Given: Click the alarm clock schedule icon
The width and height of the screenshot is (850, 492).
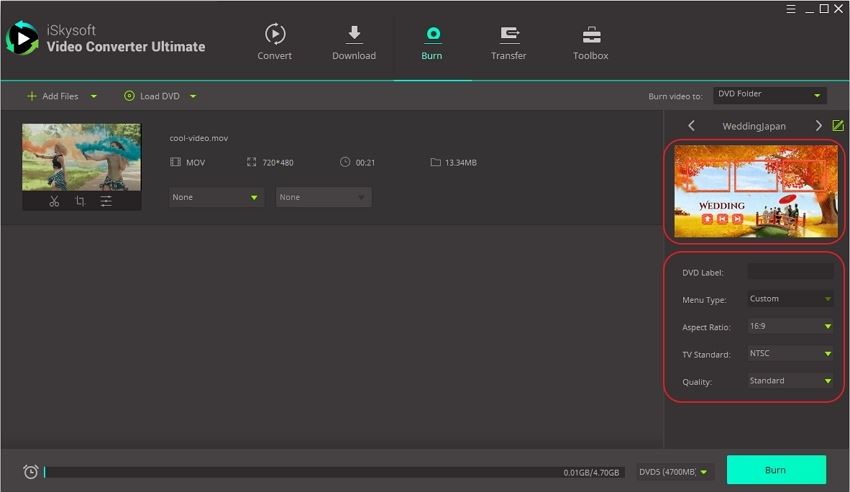Looking at the screenshot, I should (x=31, y=471).
